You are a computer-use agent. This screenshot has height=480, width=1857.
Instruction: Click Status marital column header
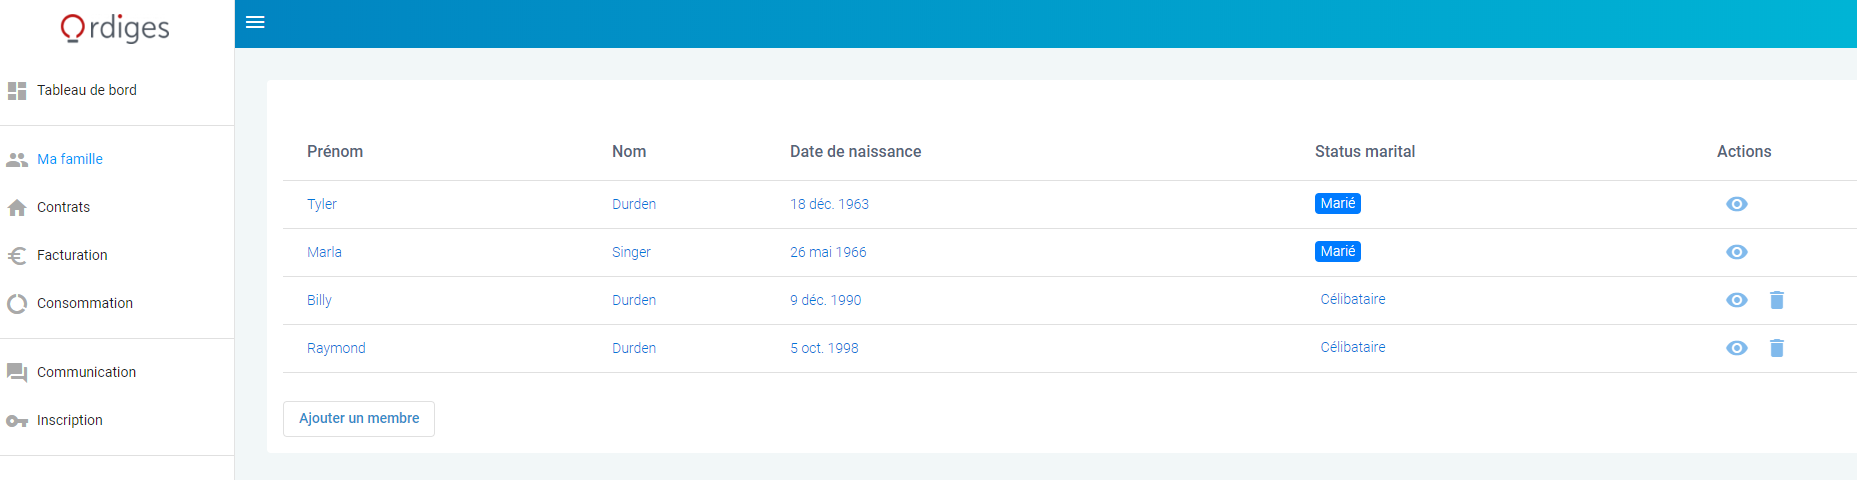pyautogui.click(x=1365, y=152)
